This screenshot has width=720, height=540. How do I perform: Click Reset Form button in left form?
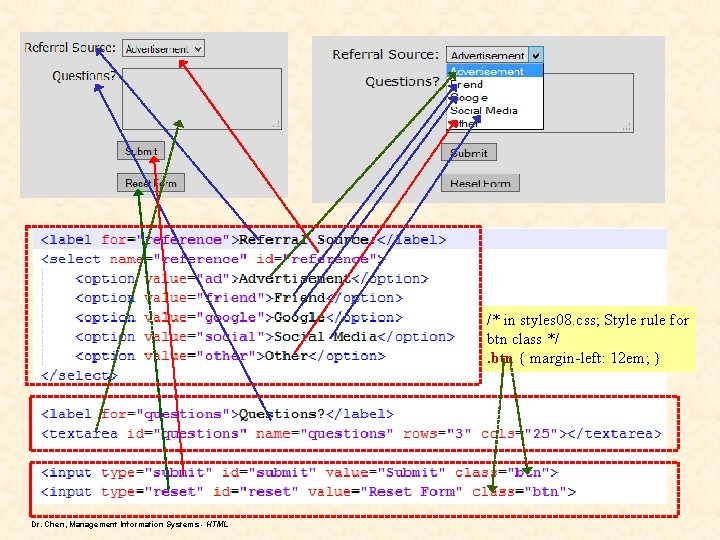pos(151,183)
